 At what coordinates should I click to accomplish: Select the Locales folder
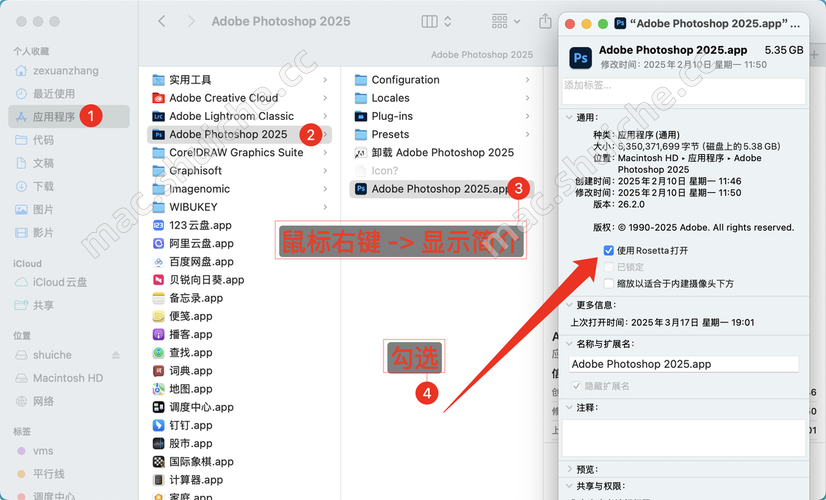(x=441, y=98)
